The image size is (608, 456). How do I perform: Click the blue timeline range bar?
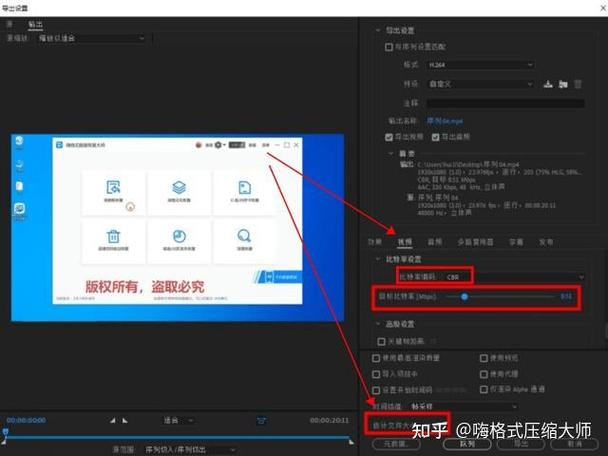coord(178,437)
